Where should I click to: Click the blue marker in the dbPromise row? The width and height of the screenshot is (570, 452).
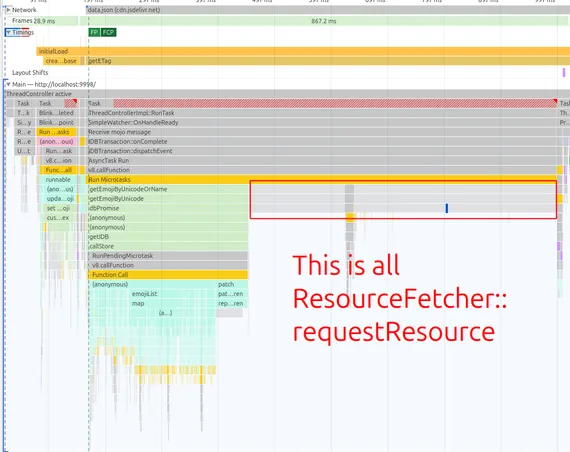point(447,208)
